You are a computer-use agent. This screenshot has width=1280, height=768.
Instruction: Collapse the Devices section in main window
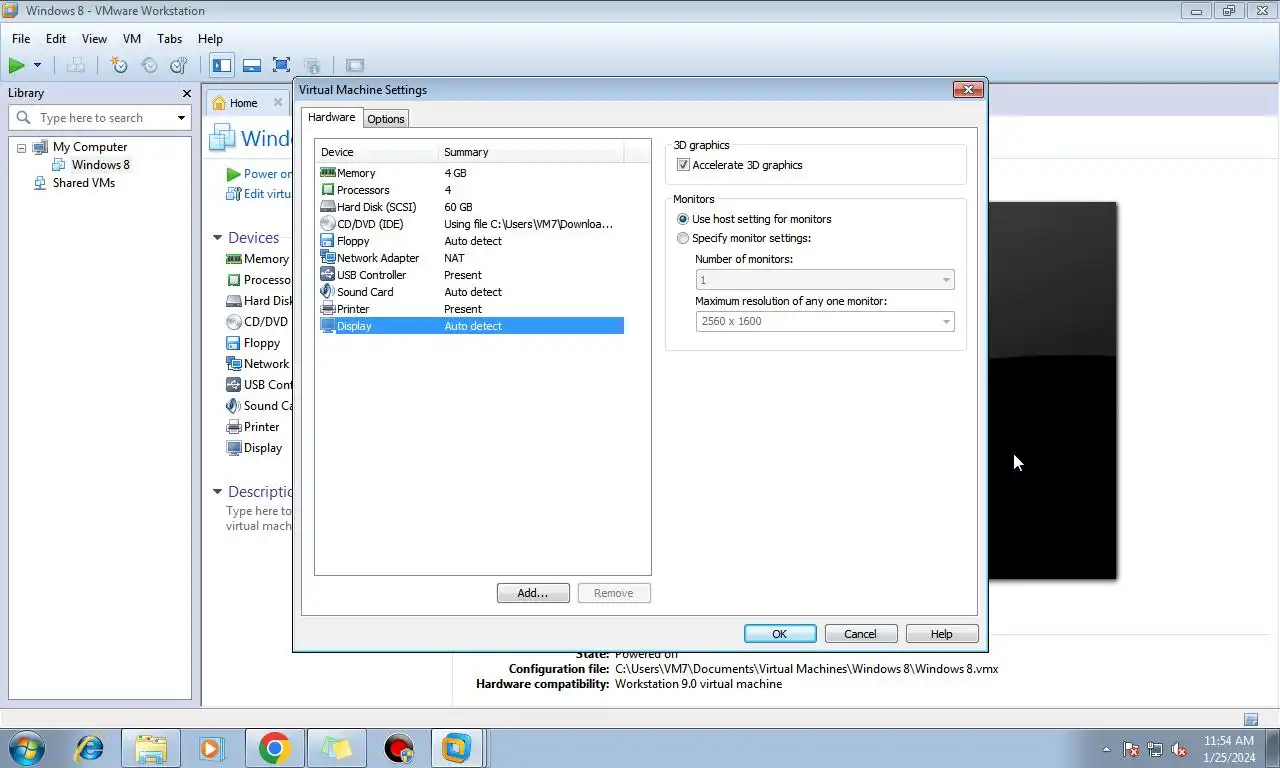click(217, 238)
